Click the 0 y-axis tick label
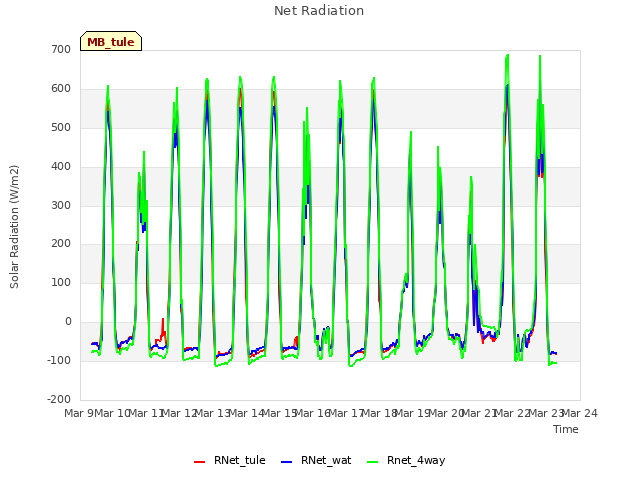Viewport: 640px width, 480px height. click(68, 322)
